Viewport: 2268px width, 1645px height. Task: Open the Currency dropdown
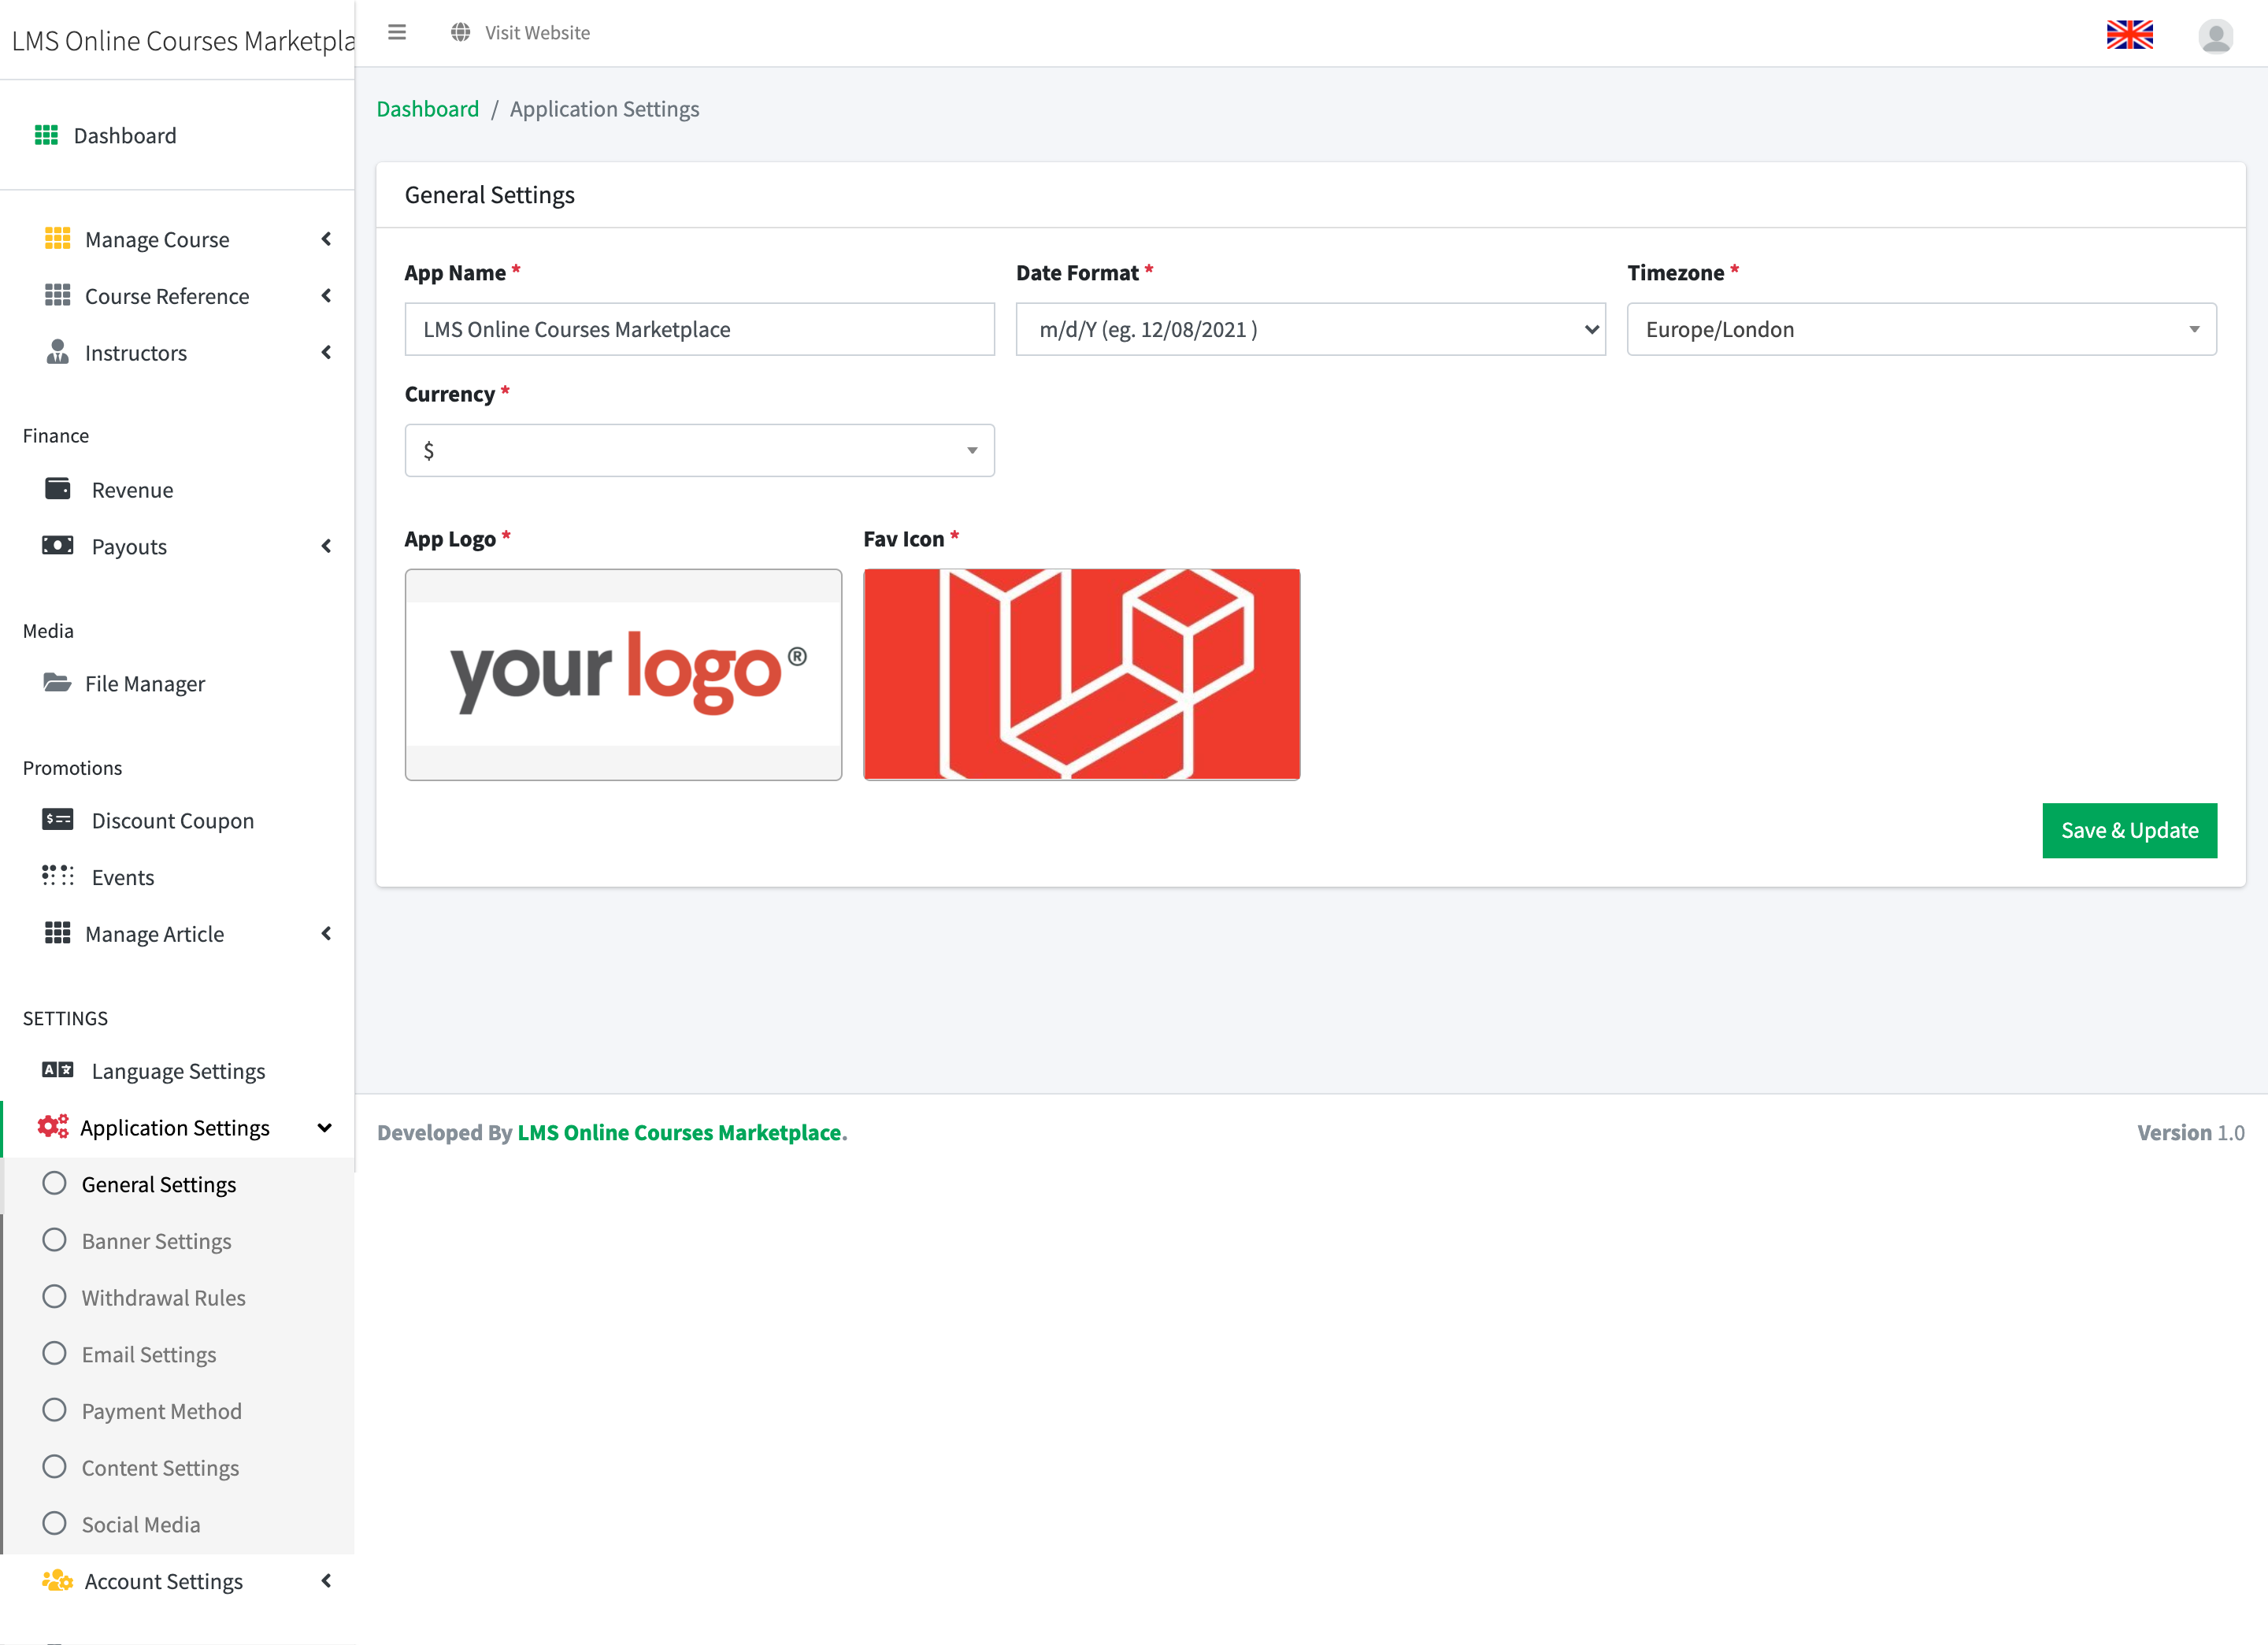tap(699, 450)
